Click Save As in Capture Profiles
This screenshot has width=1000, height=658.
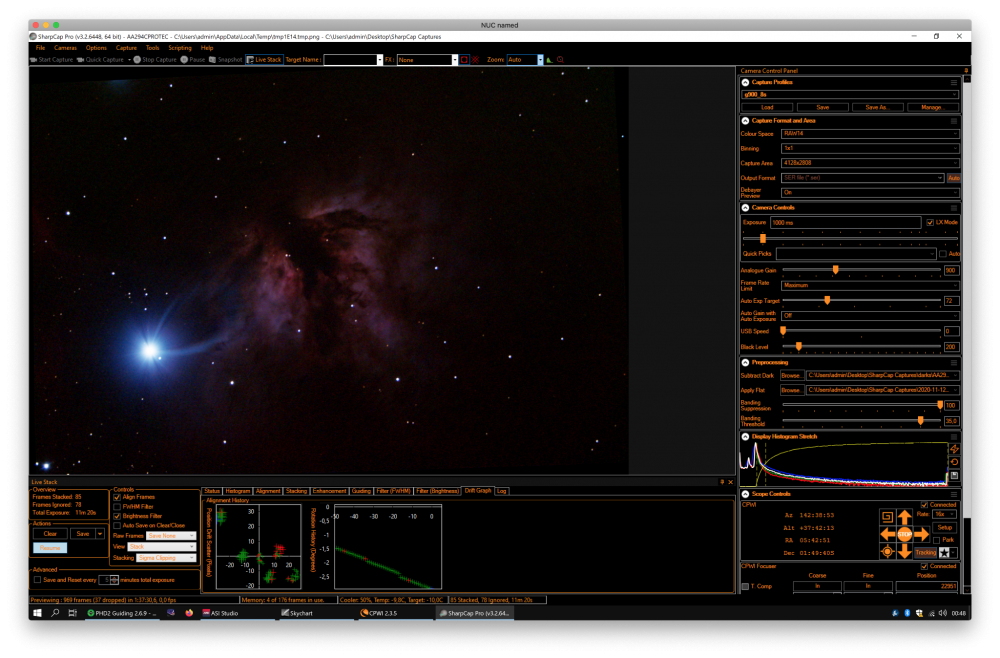[876, 107]
